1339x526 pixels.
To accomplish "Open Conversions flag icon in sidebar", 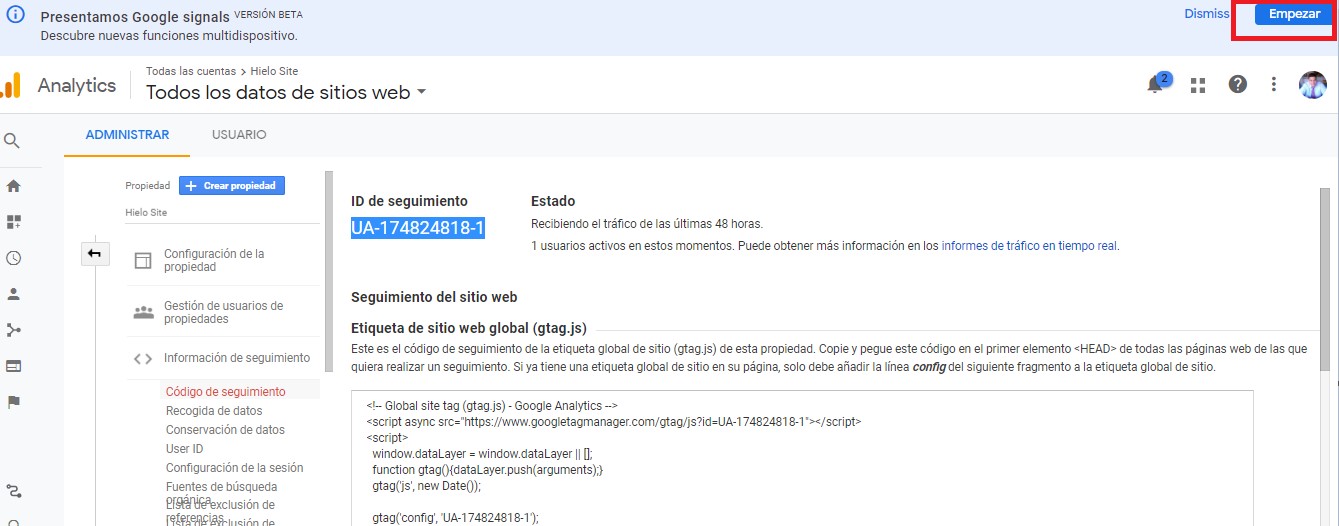I will click(14, 402).
